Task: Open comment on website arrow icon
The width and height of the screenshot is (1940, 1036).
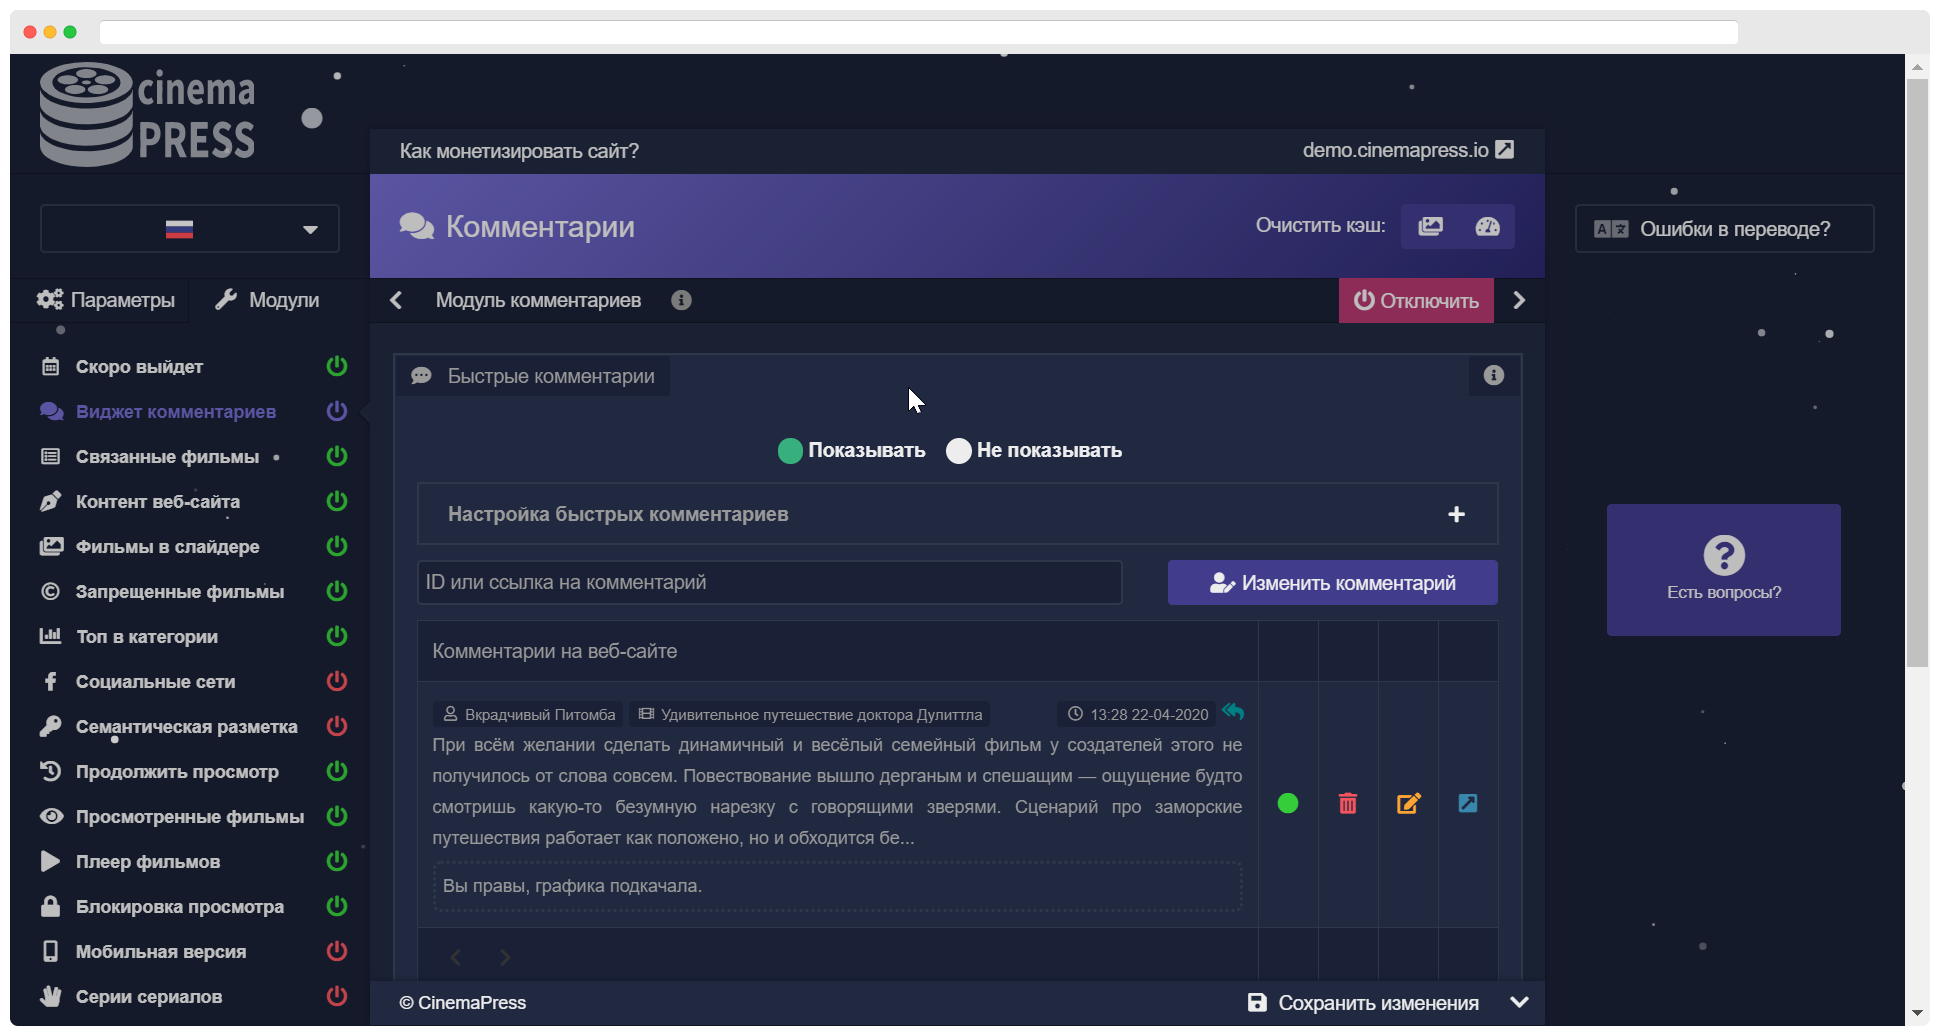Action: [x=1468, y=803]
